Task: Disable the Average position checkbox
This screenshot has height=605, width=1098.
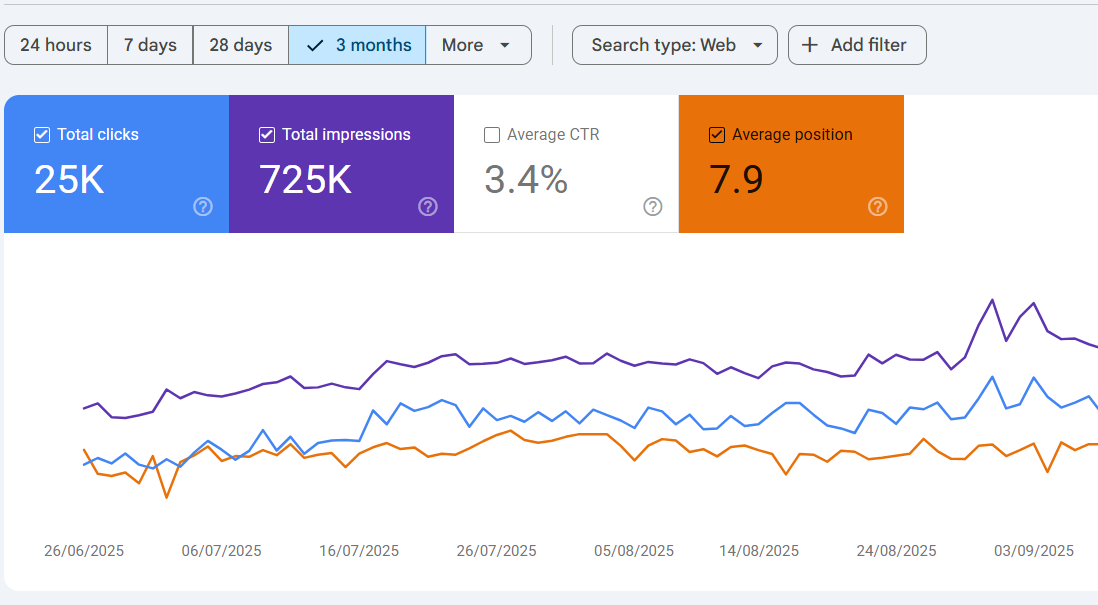Action: point(717,135)
